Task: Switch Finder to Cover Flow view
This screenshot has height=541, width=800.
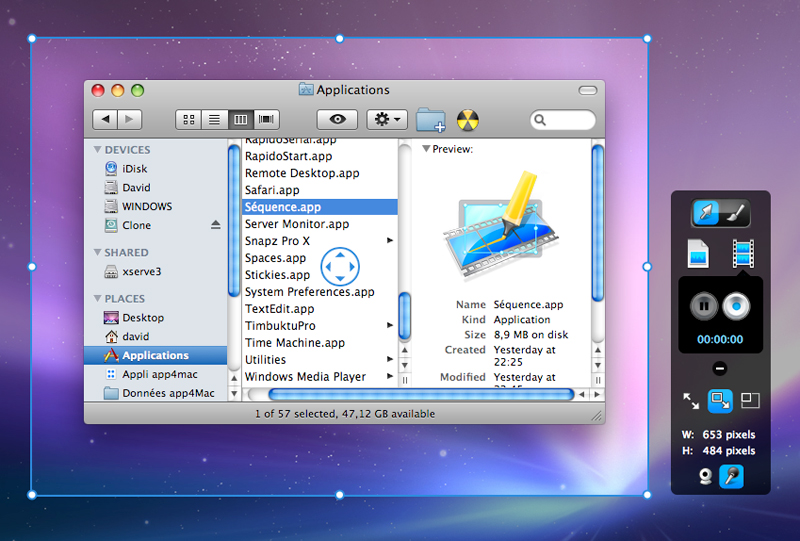Action: (x=266, y=119)
